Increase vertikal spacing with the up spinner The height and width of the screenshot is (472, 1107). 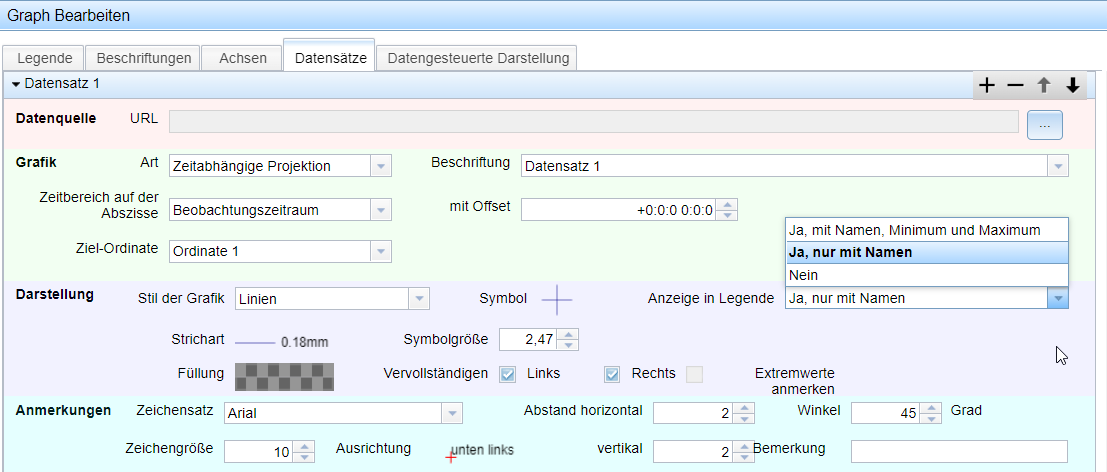[x=744, y=447]
